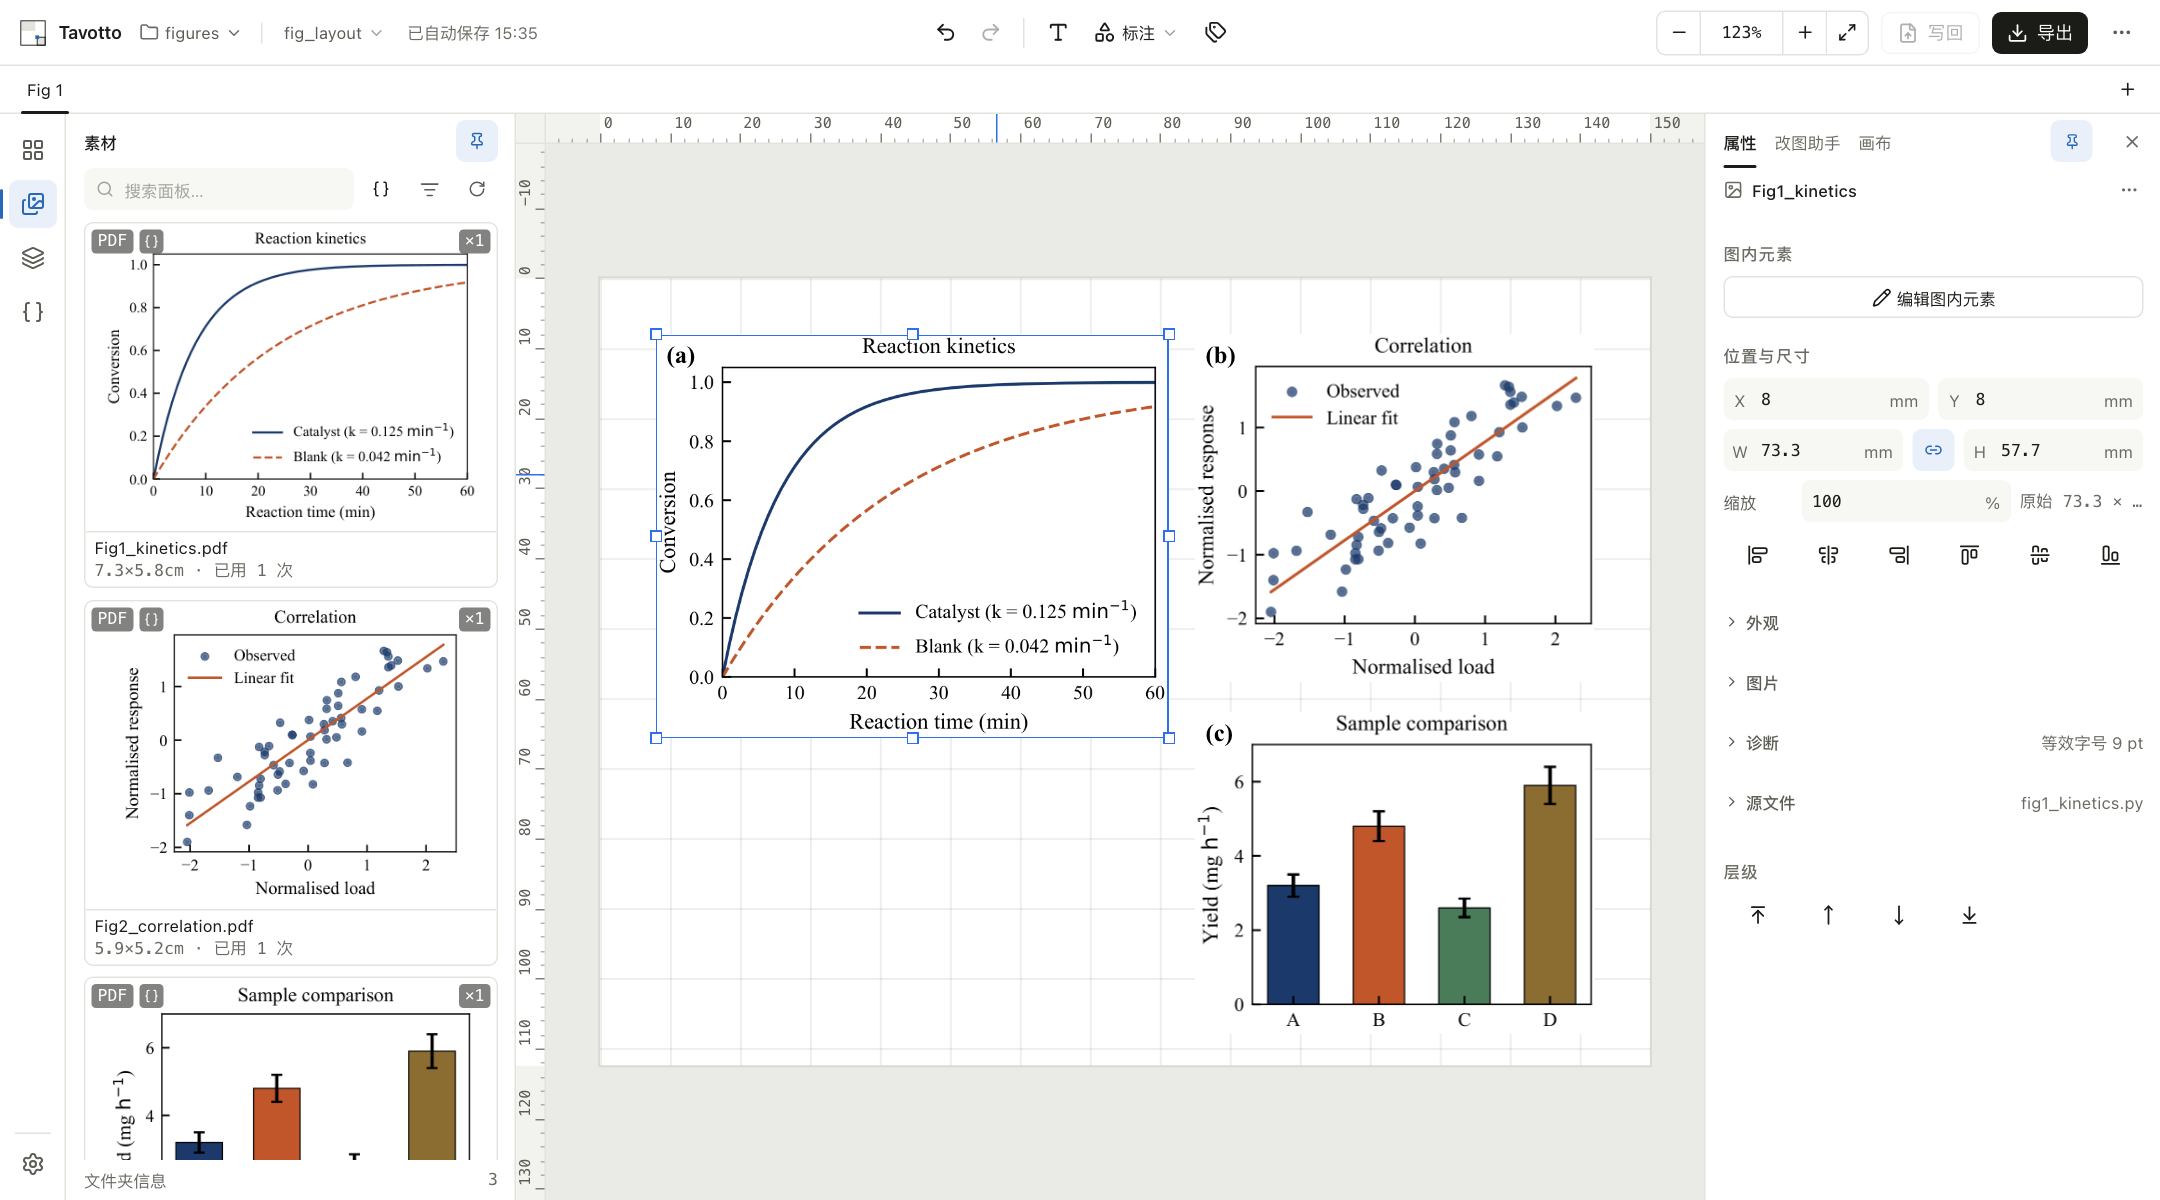Switch to the 改图助手 tab
Image resolution: width=2160 pixels, height=1200 pixels.
[x=1807, y=143]
